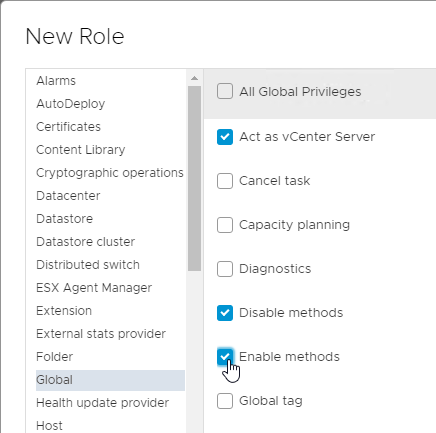Select the Datastore cluster category

pos(85,242)
